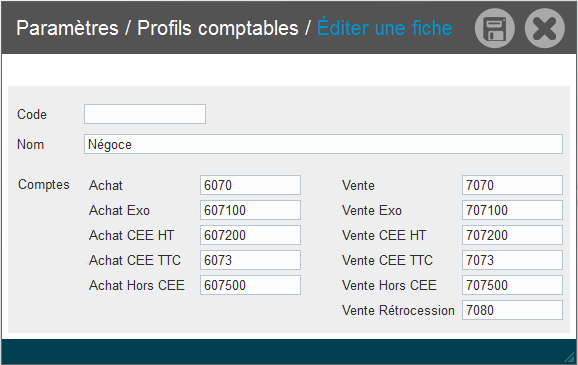
Task: Click the window resize grip corner
Action: [x=570, y=357]
